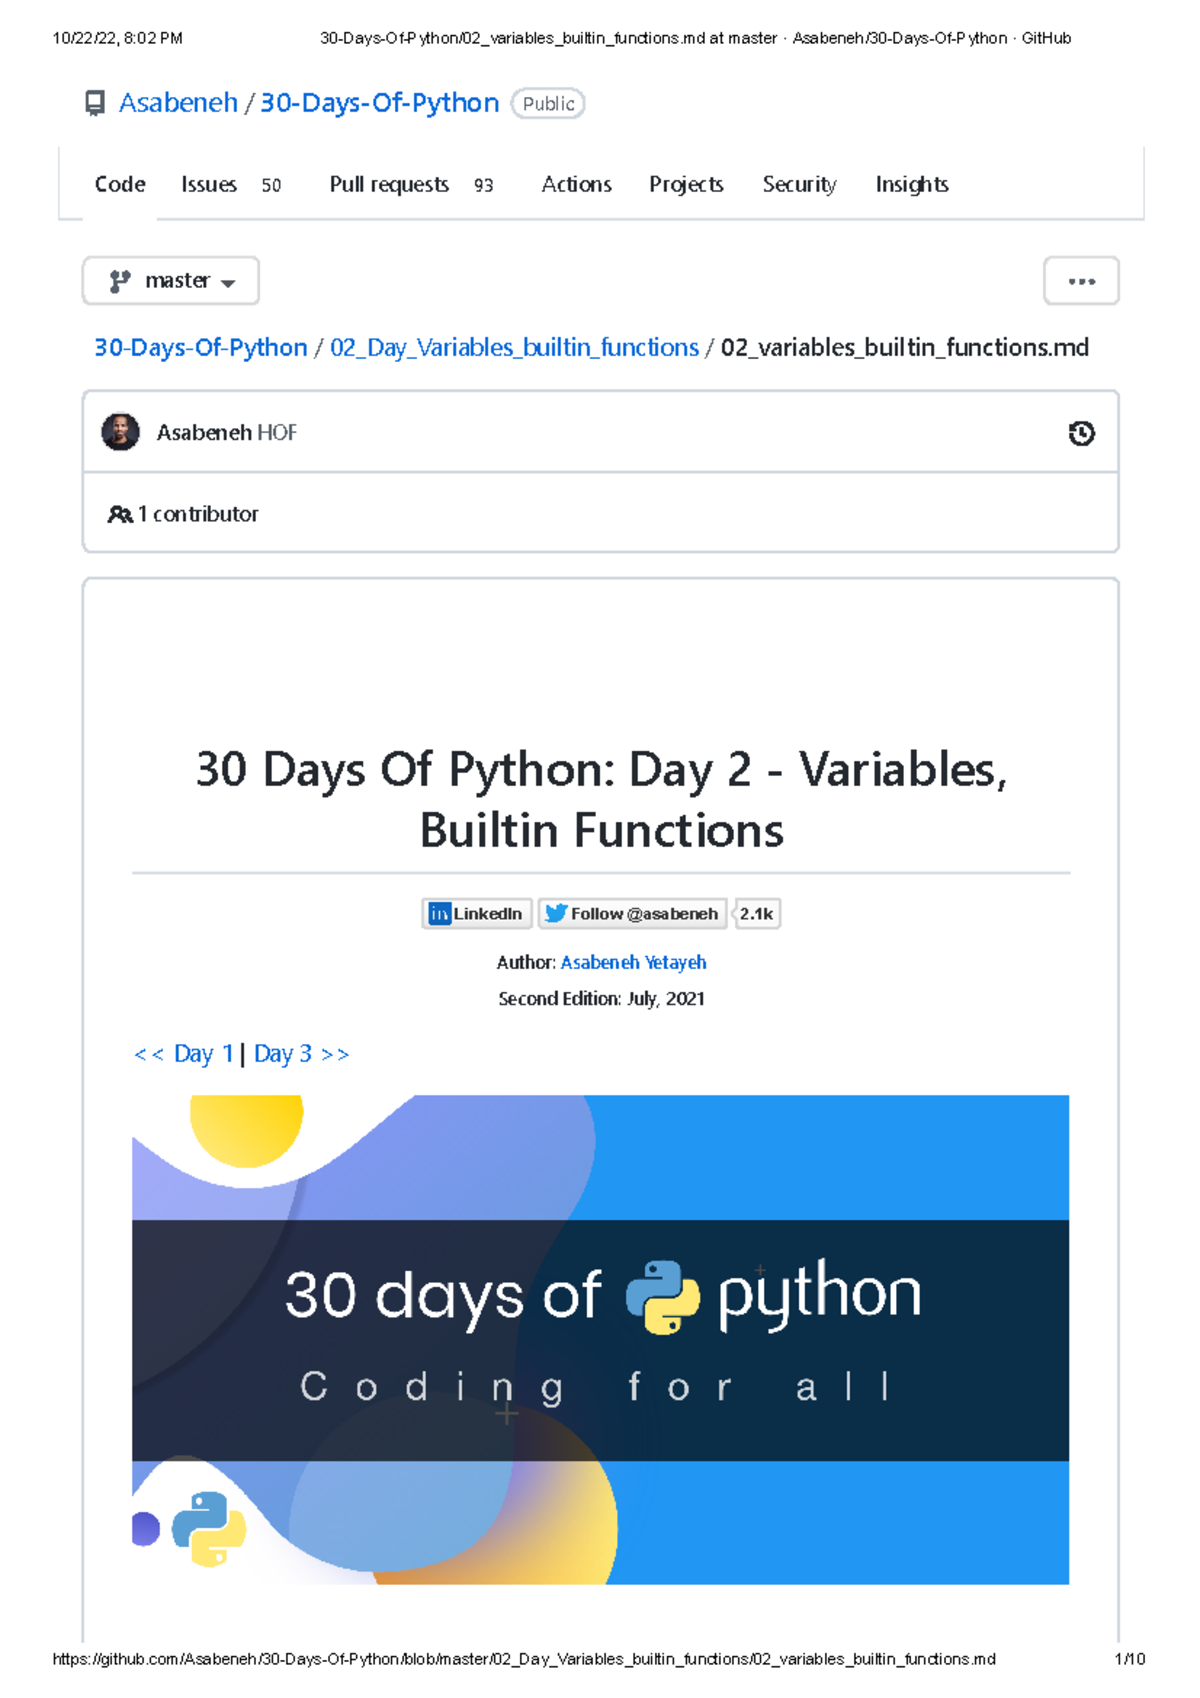Click the 30 days of python banner
The width and height of the screenshot is (1200, 1698).
tap(600, 1339)
